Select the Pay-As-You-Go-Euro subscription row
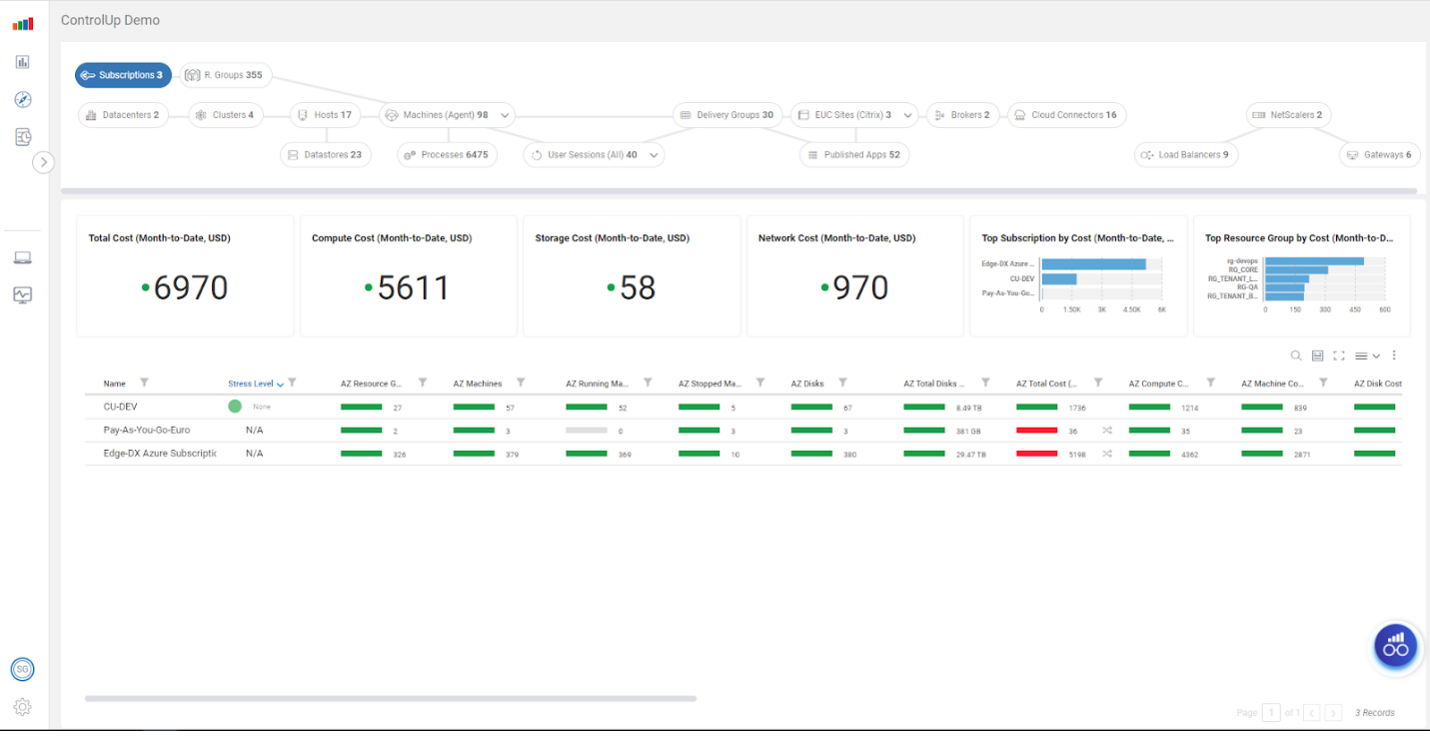1430x736 pixels. [743, 430]
